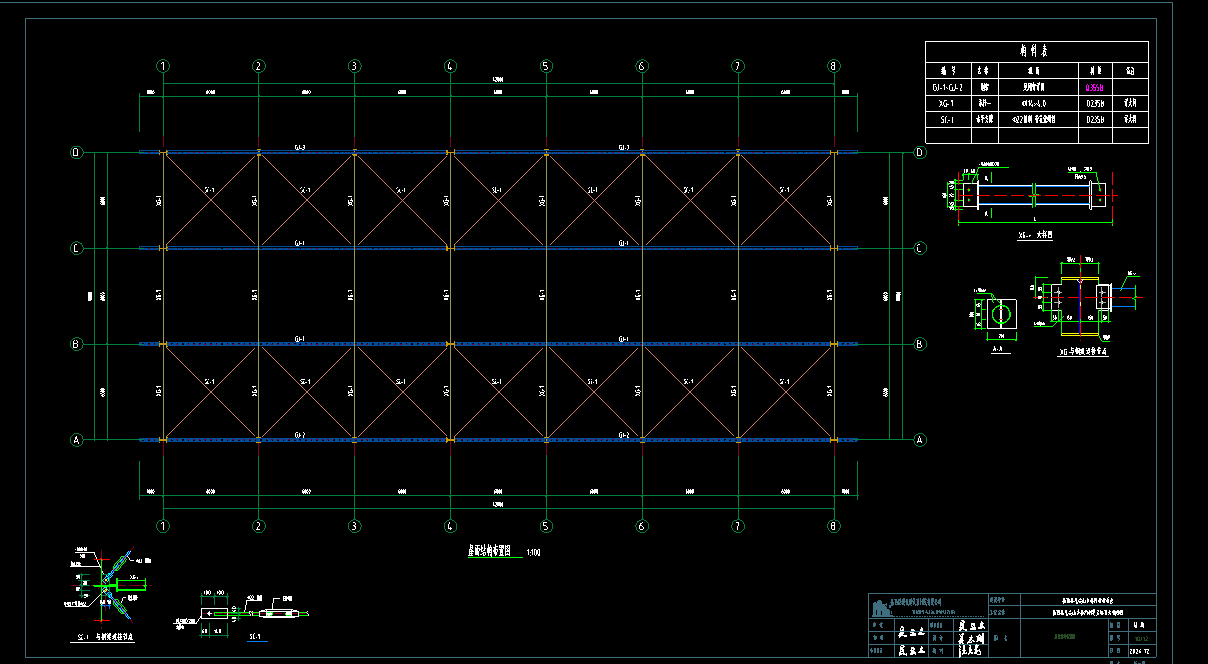Image resolution: width=1208 pixels, height=664 pixels.
Task: Click axis bubble D right of plan
Action: [x=920, y=152]
